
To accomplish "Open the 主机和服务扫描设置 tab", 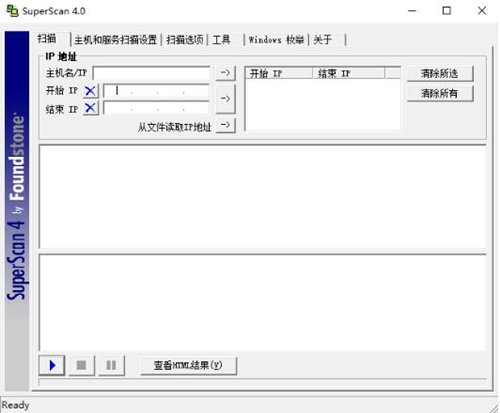I will click(x=116, y=40).
